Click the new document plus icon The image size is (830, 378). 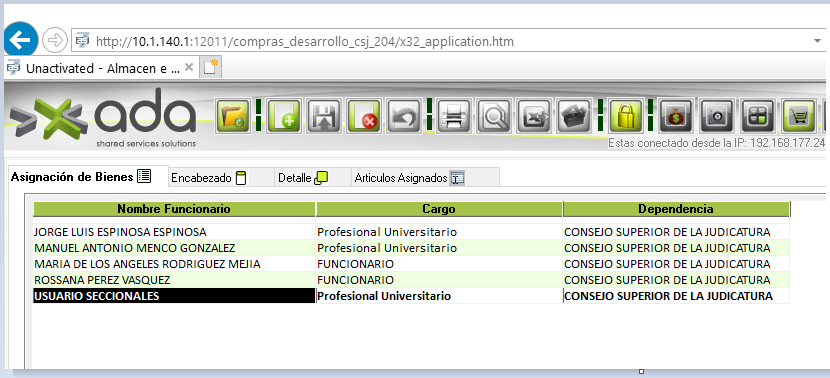[284, 116]
